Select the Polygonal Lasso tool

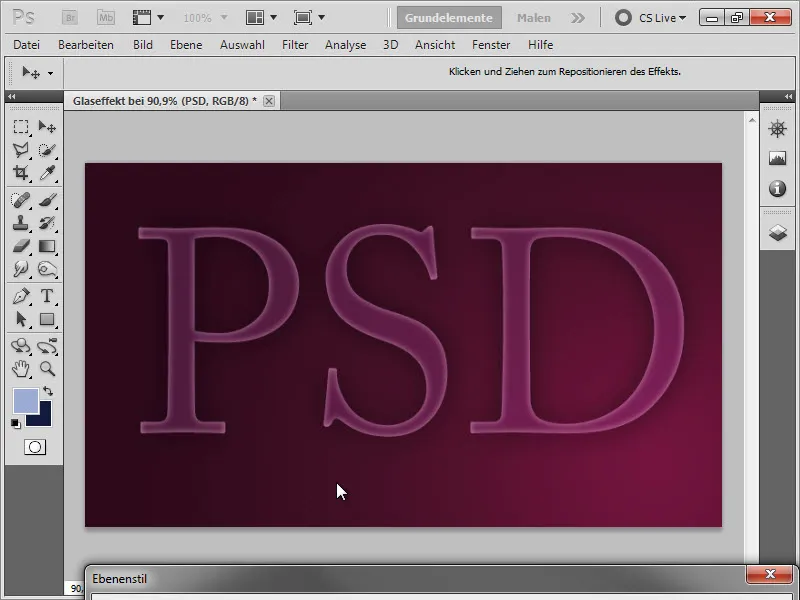(21, 150)
